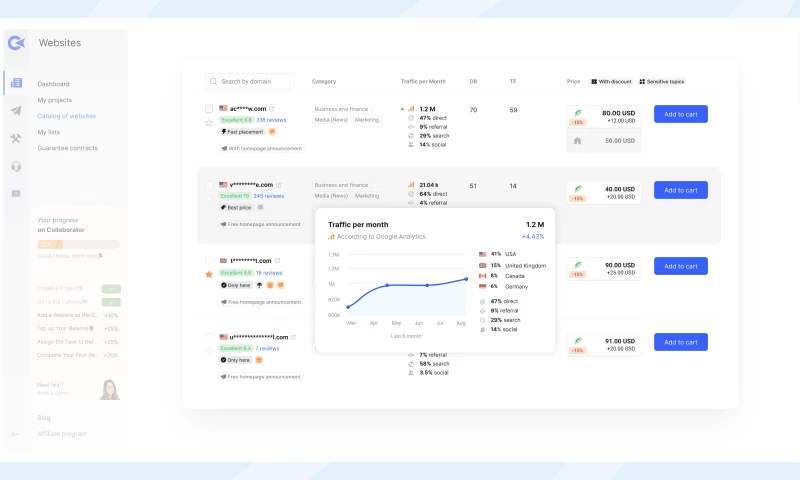Go to Dashboard in the sidebar menu

tap(53, 84)
